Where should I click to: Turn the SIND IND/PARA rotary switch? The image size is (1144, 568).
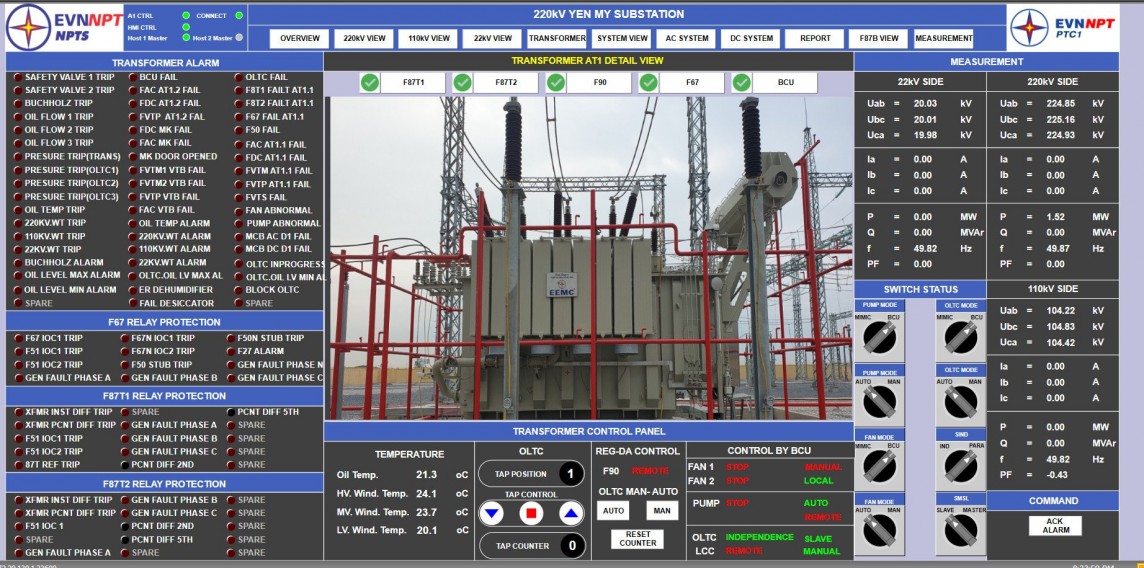tap(960, 465)
